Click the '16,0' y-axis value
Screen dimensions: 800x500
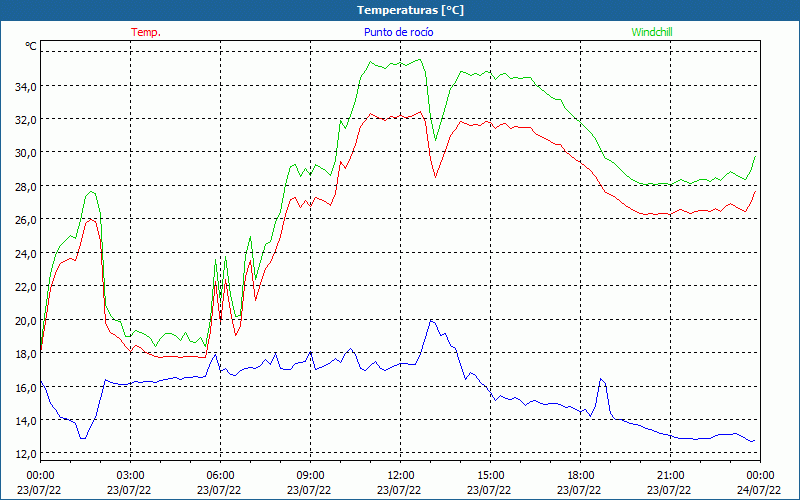(26, 388)
